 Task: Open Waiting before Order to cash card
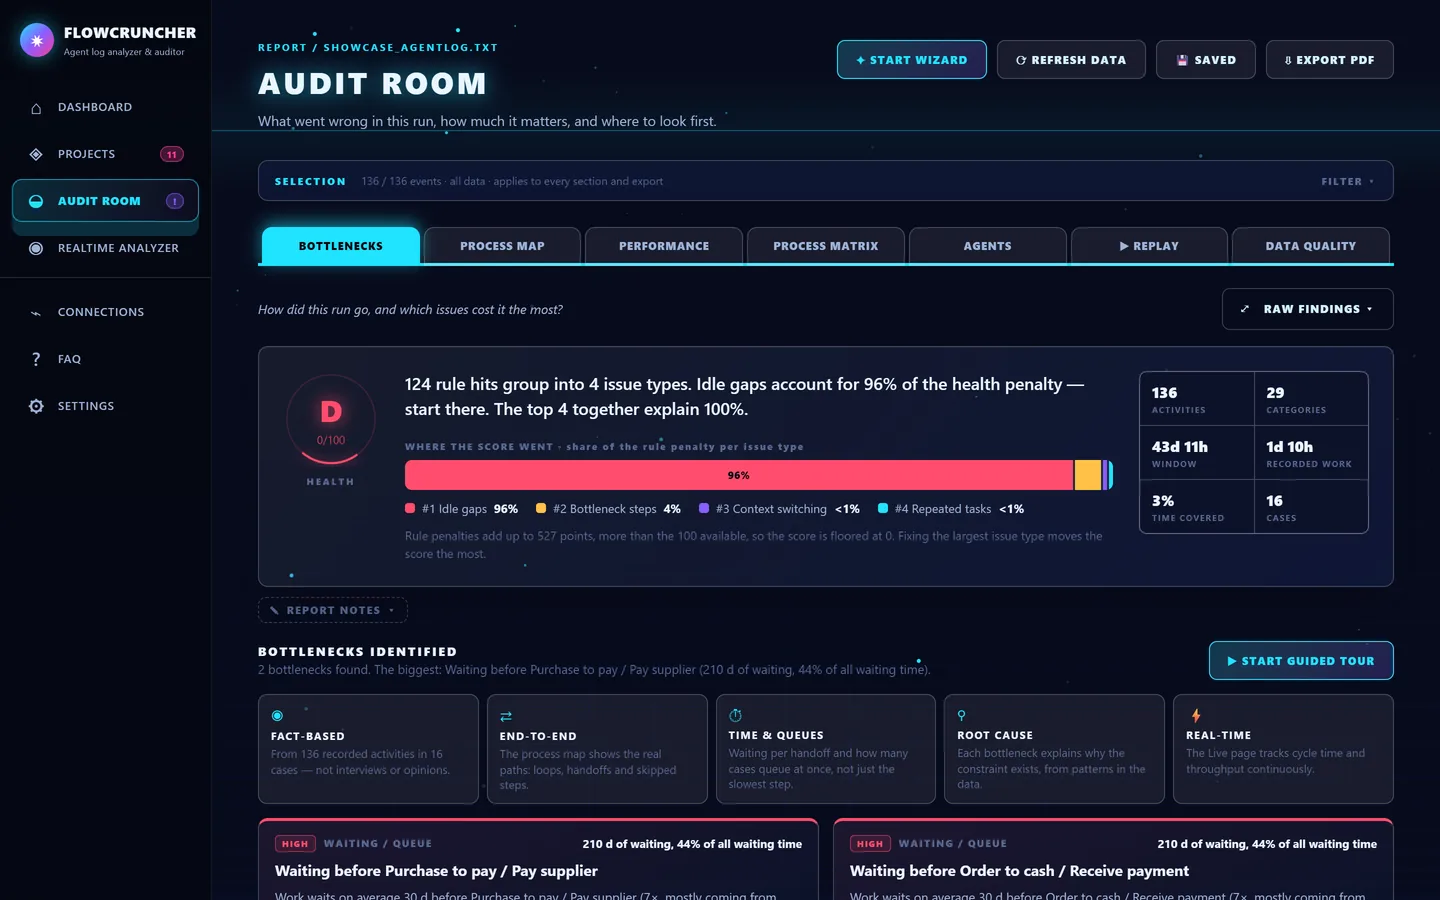point(1113,860)
